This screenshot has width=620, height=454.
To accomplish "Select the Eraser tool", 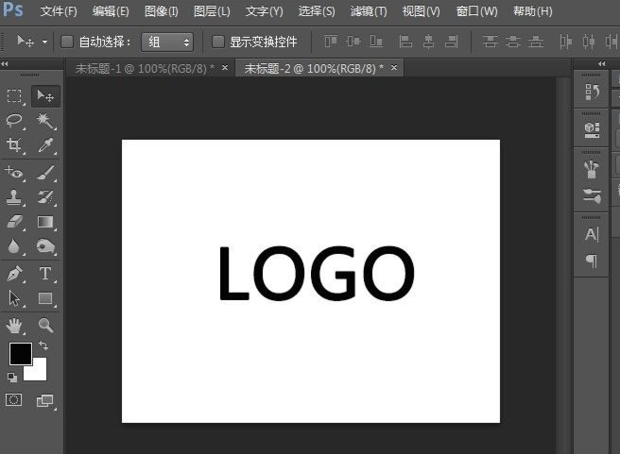I will click(14, 222).
